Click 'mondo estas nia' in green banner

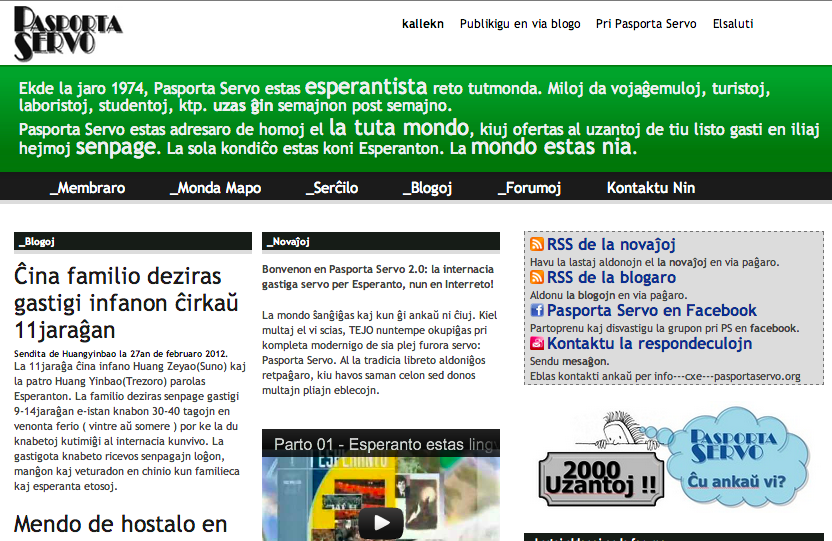pyautogui.click(x=553, y=147)
